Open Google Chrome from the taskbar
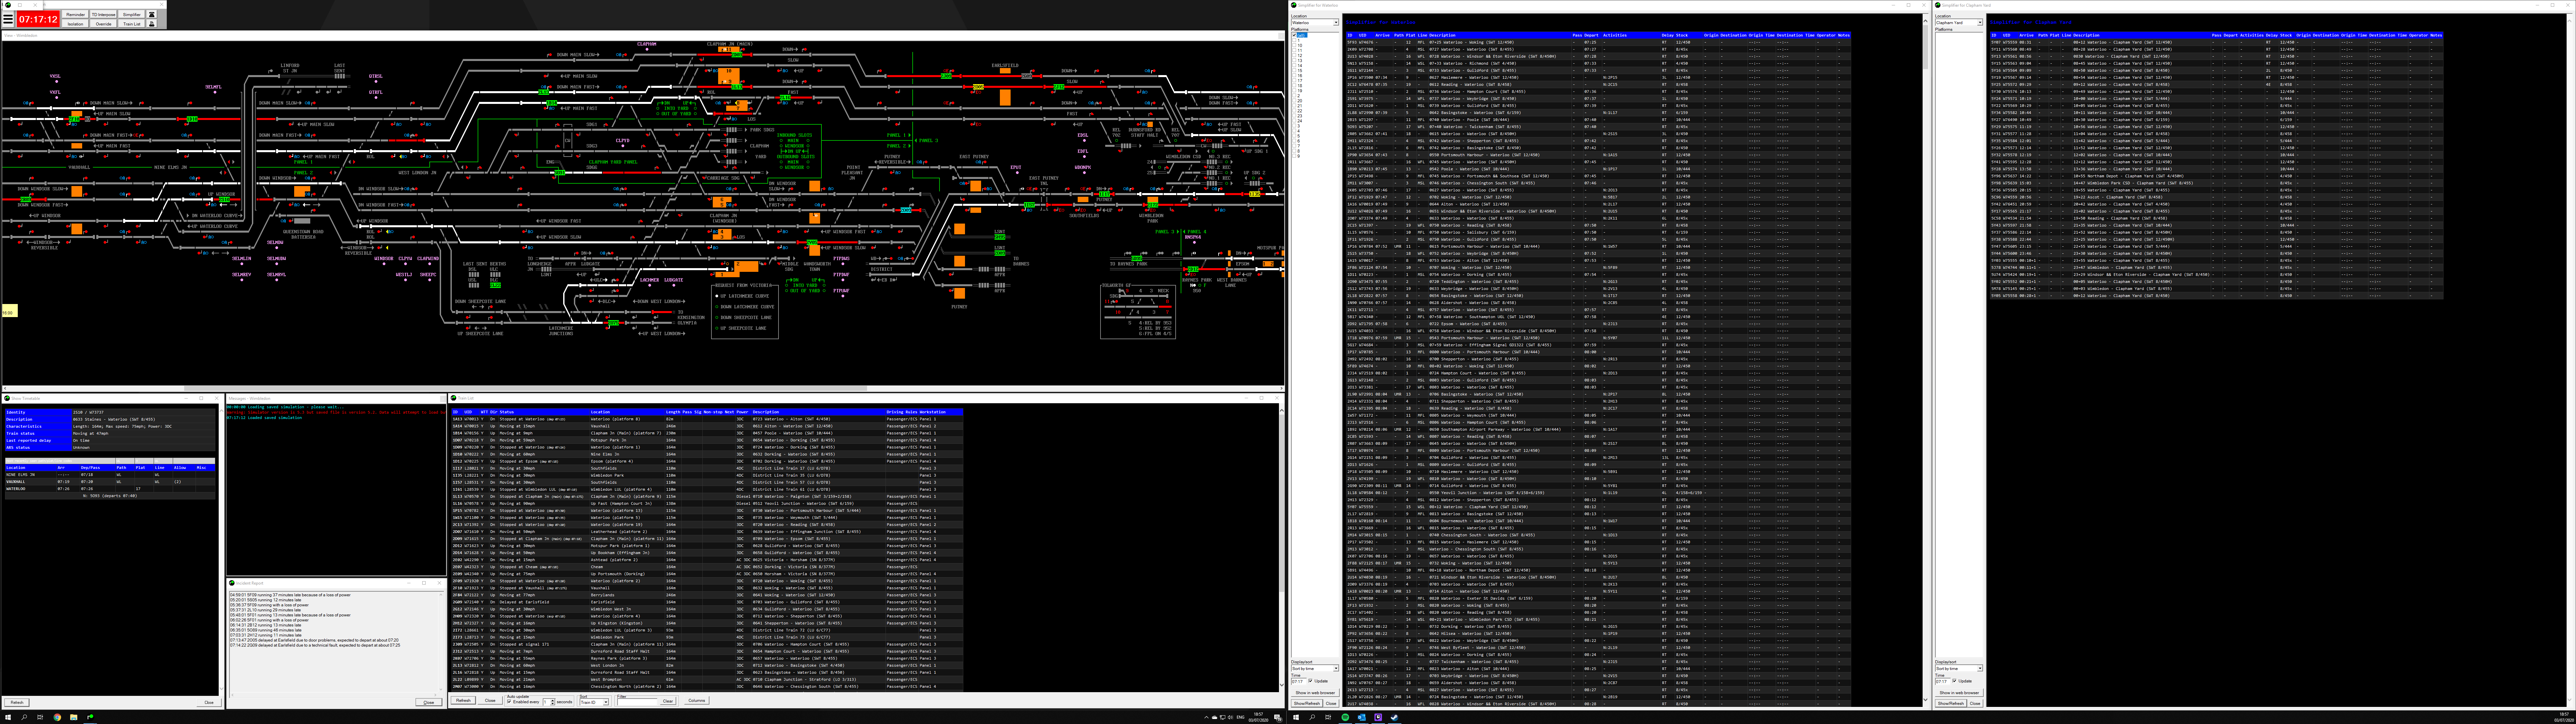 57,717
